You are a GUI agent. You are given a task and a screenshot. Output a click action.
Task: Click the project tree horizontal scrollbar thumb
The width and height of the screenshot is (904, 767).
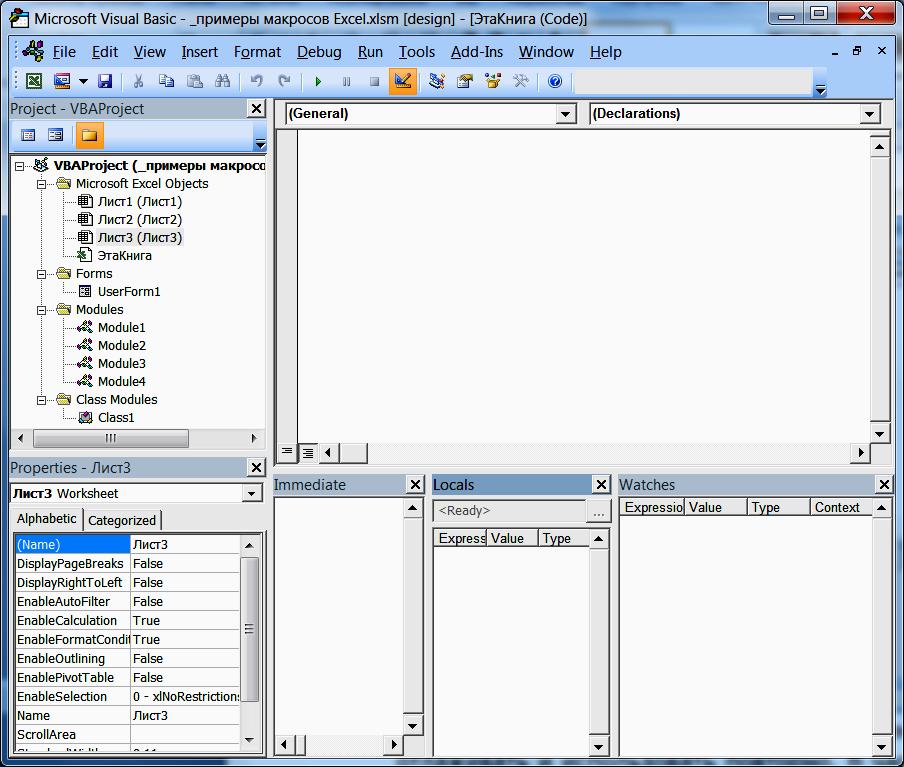click(111, 438)
